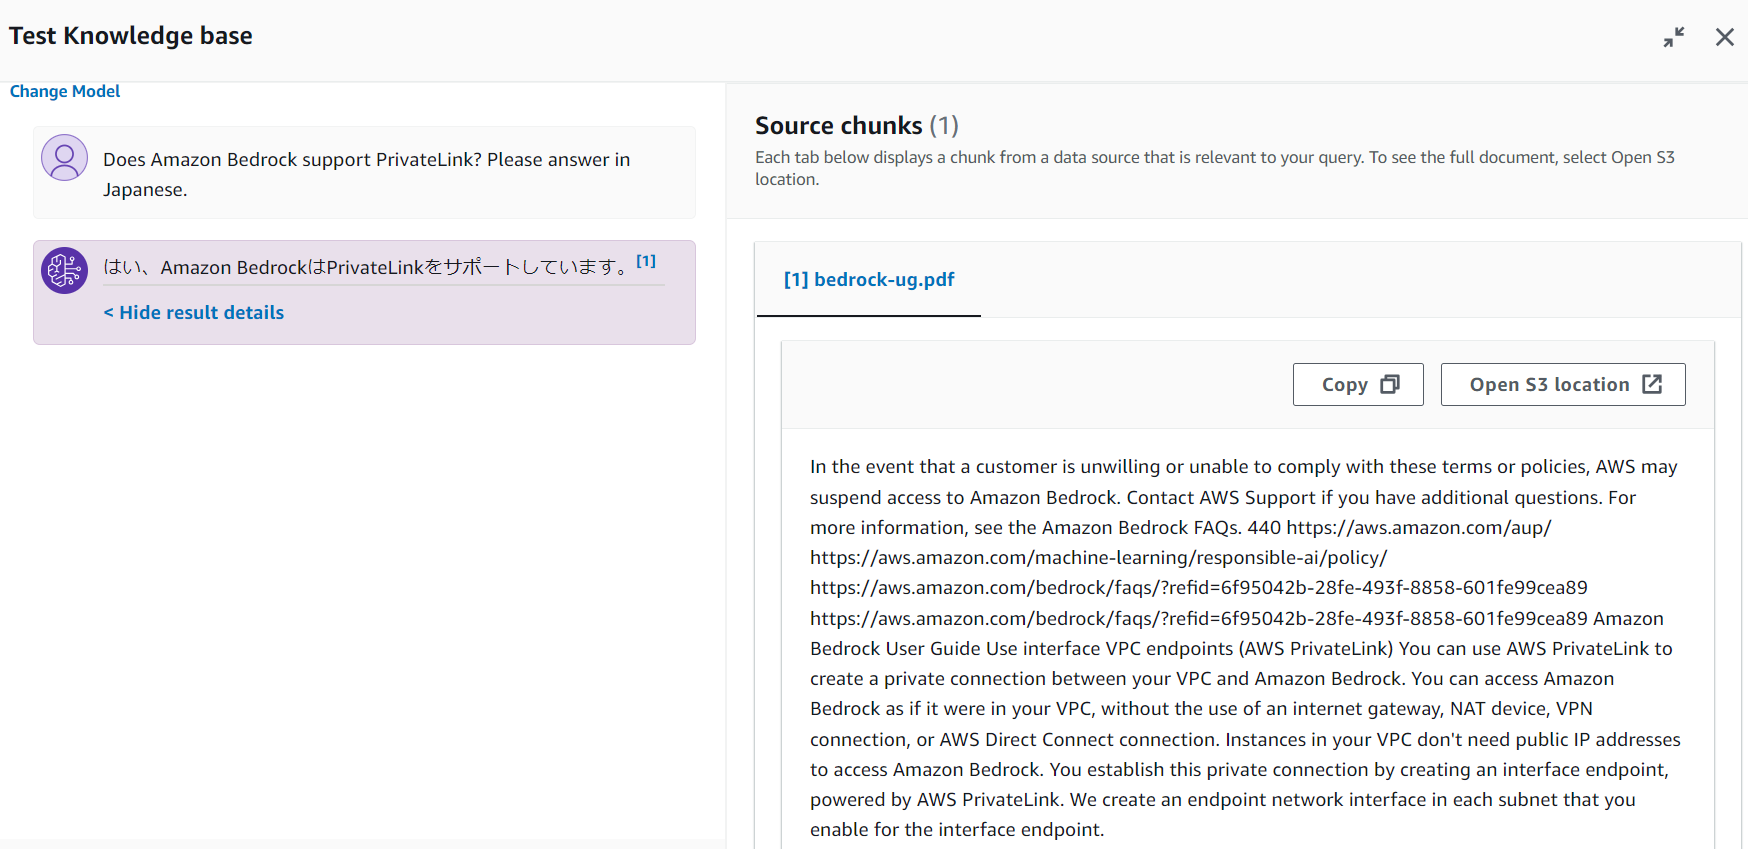1748x849 pixels.
Task: Select the citation [1] marker in the answer
Action: pos(647,260)
